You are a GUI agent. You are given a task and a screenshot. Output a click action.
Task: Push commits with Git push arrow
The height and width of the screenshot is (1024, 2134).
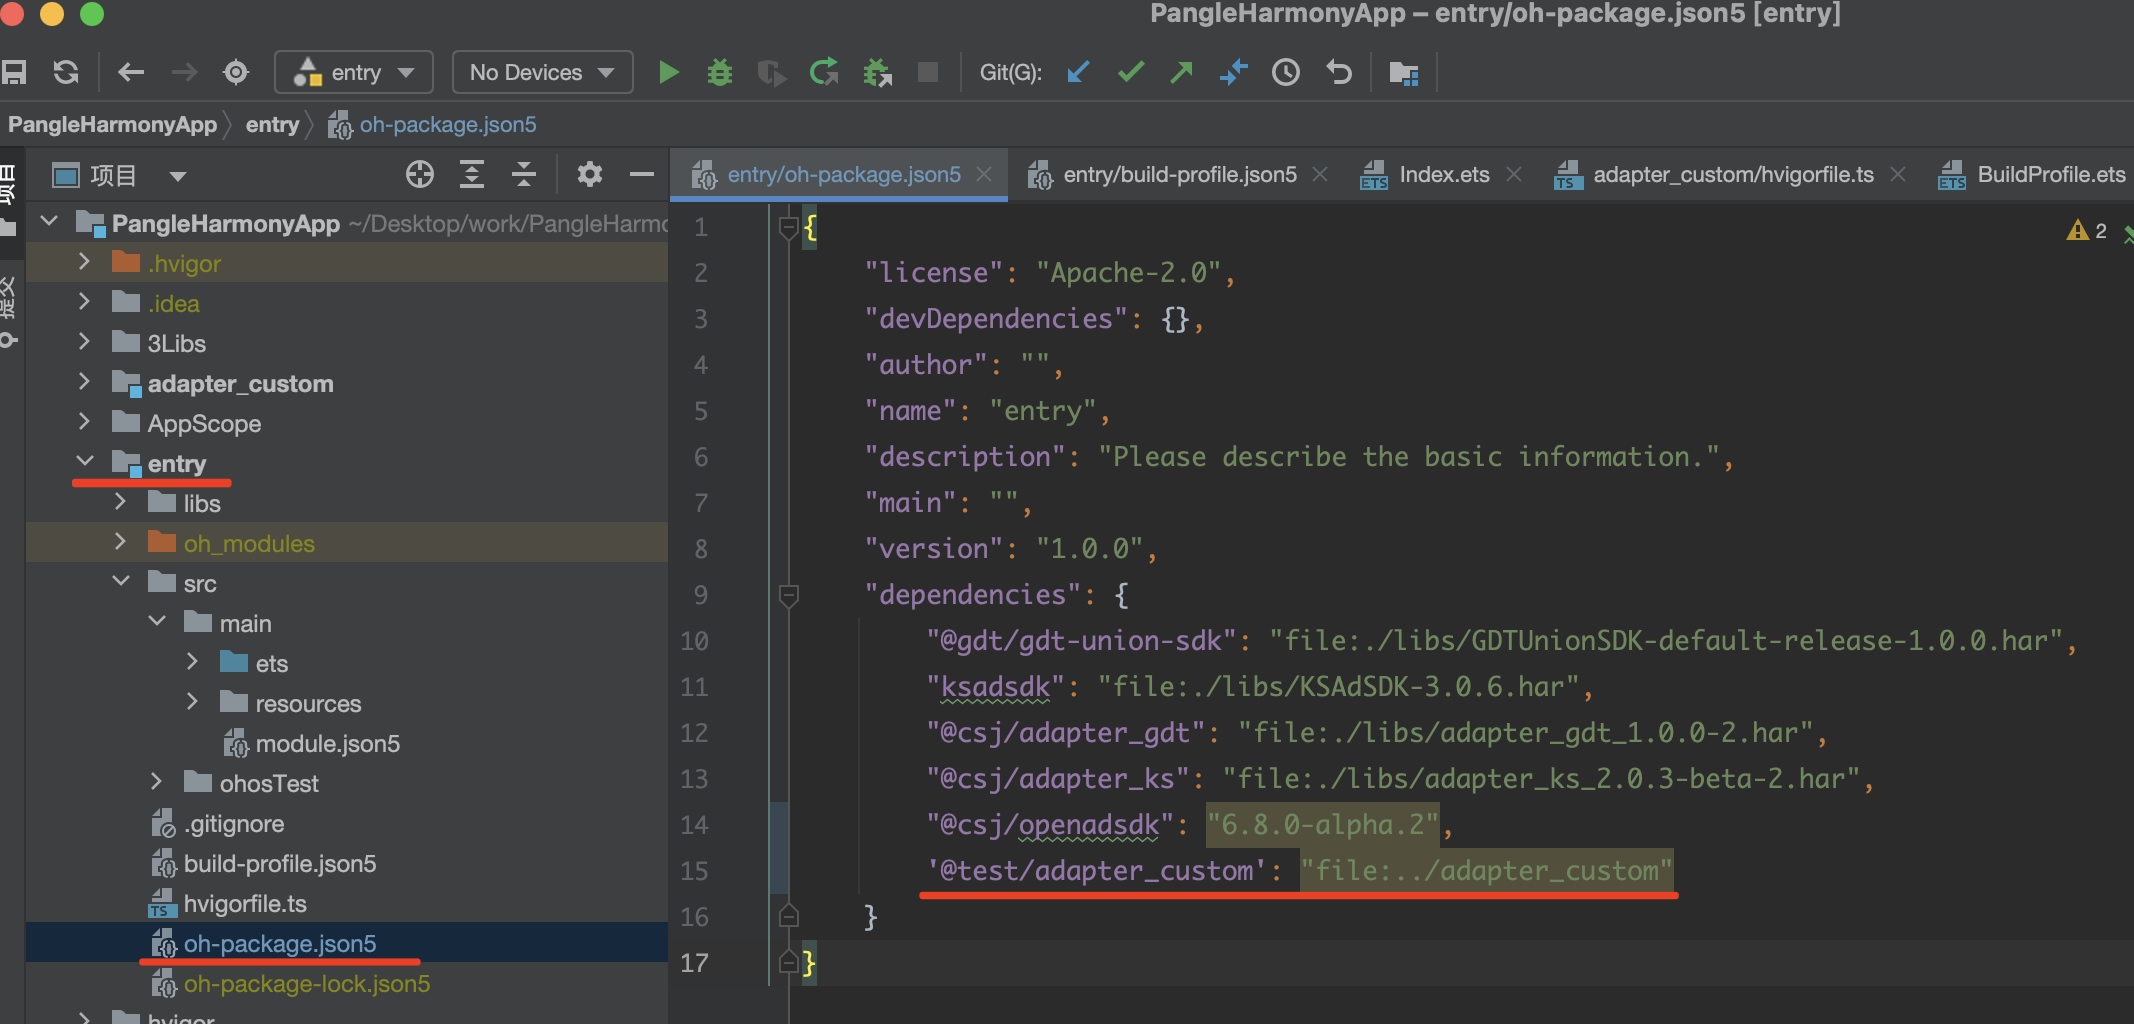[x=1182, y=72]
